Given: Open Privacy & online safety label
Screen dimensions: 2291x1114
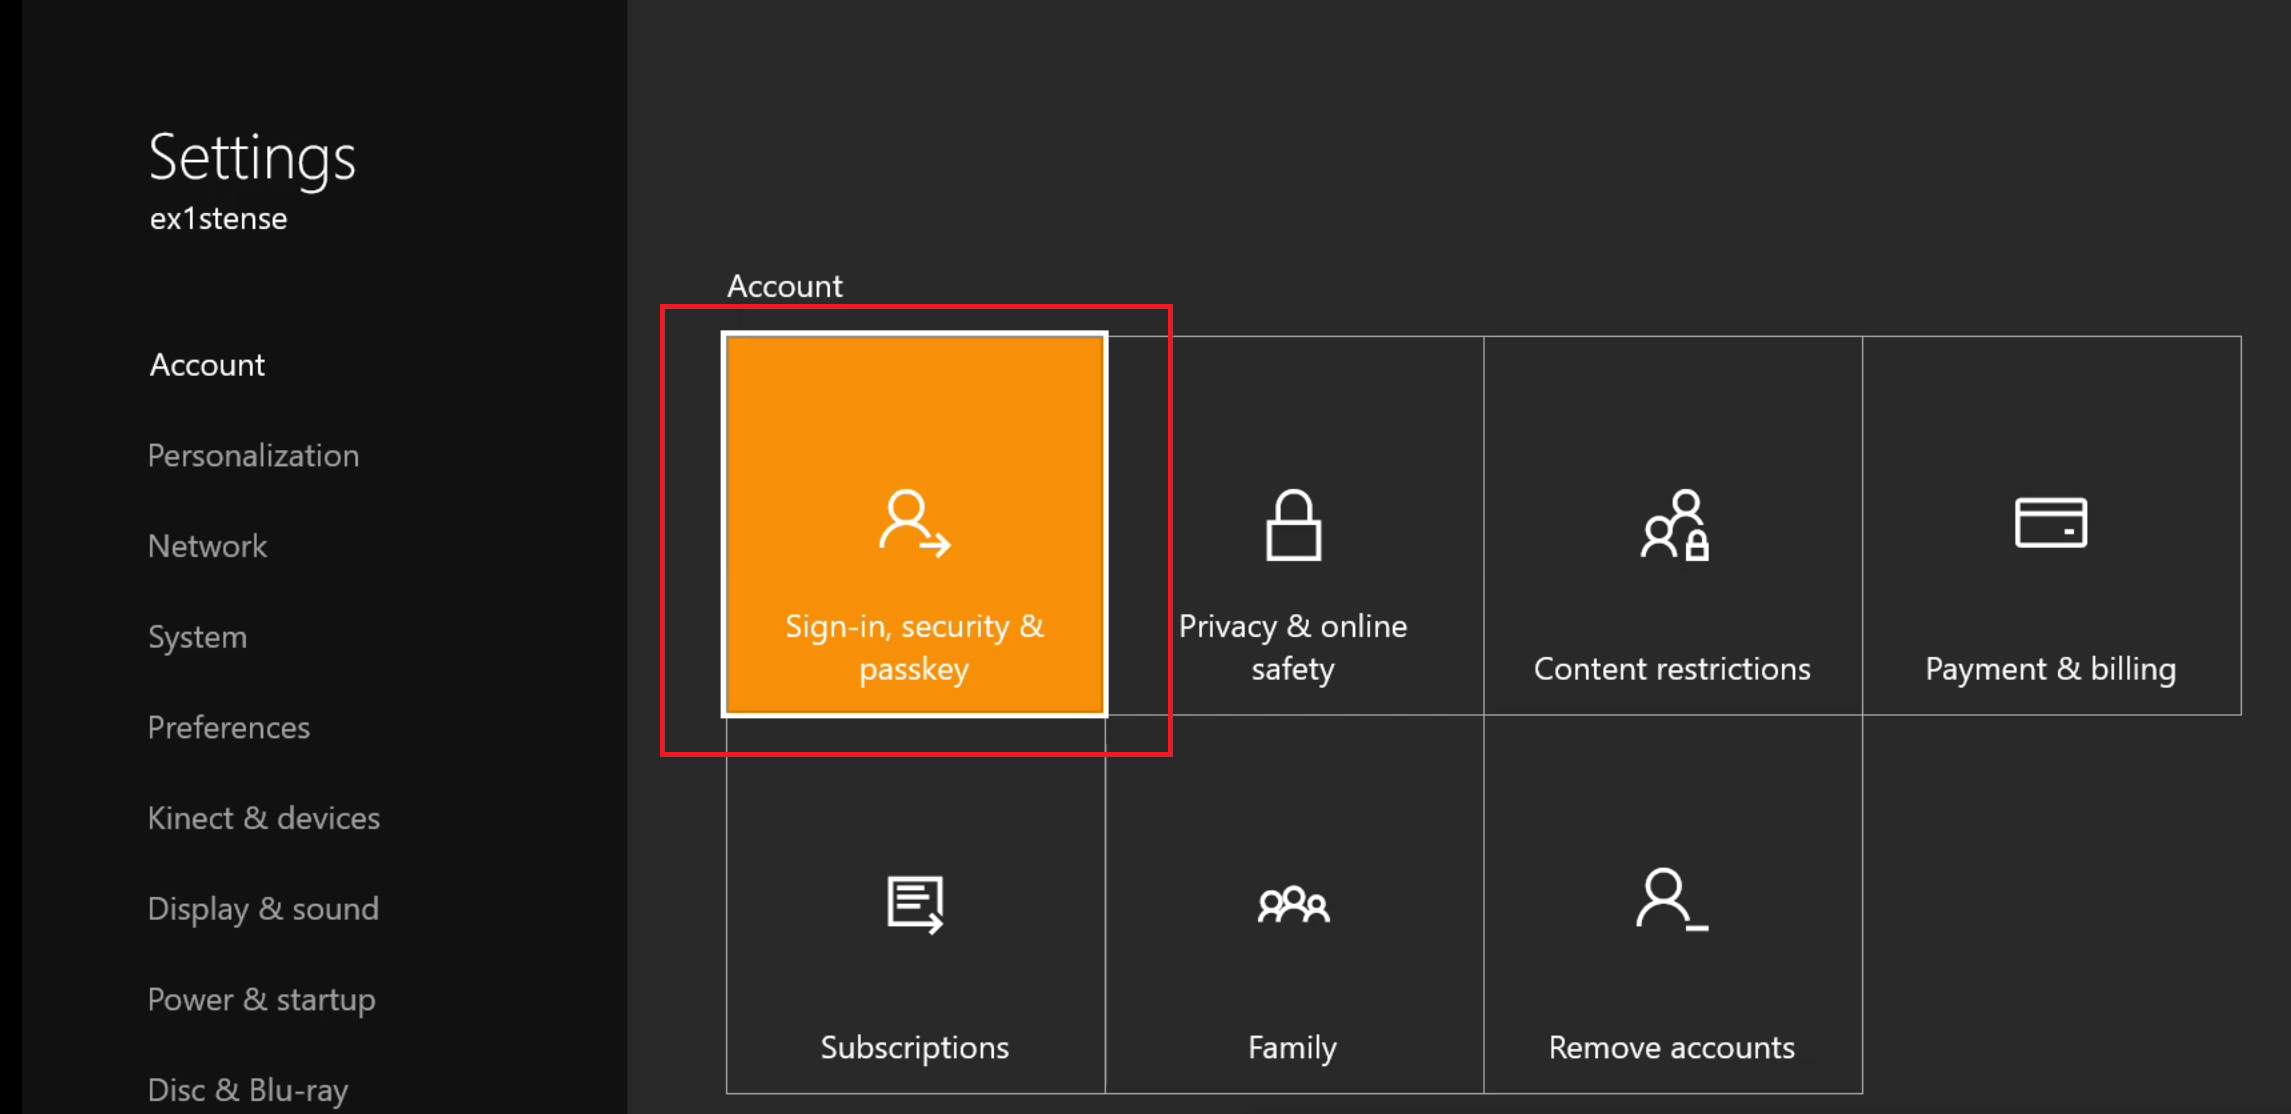Looking at the screenshot, I should click(x=1293, y=647).
